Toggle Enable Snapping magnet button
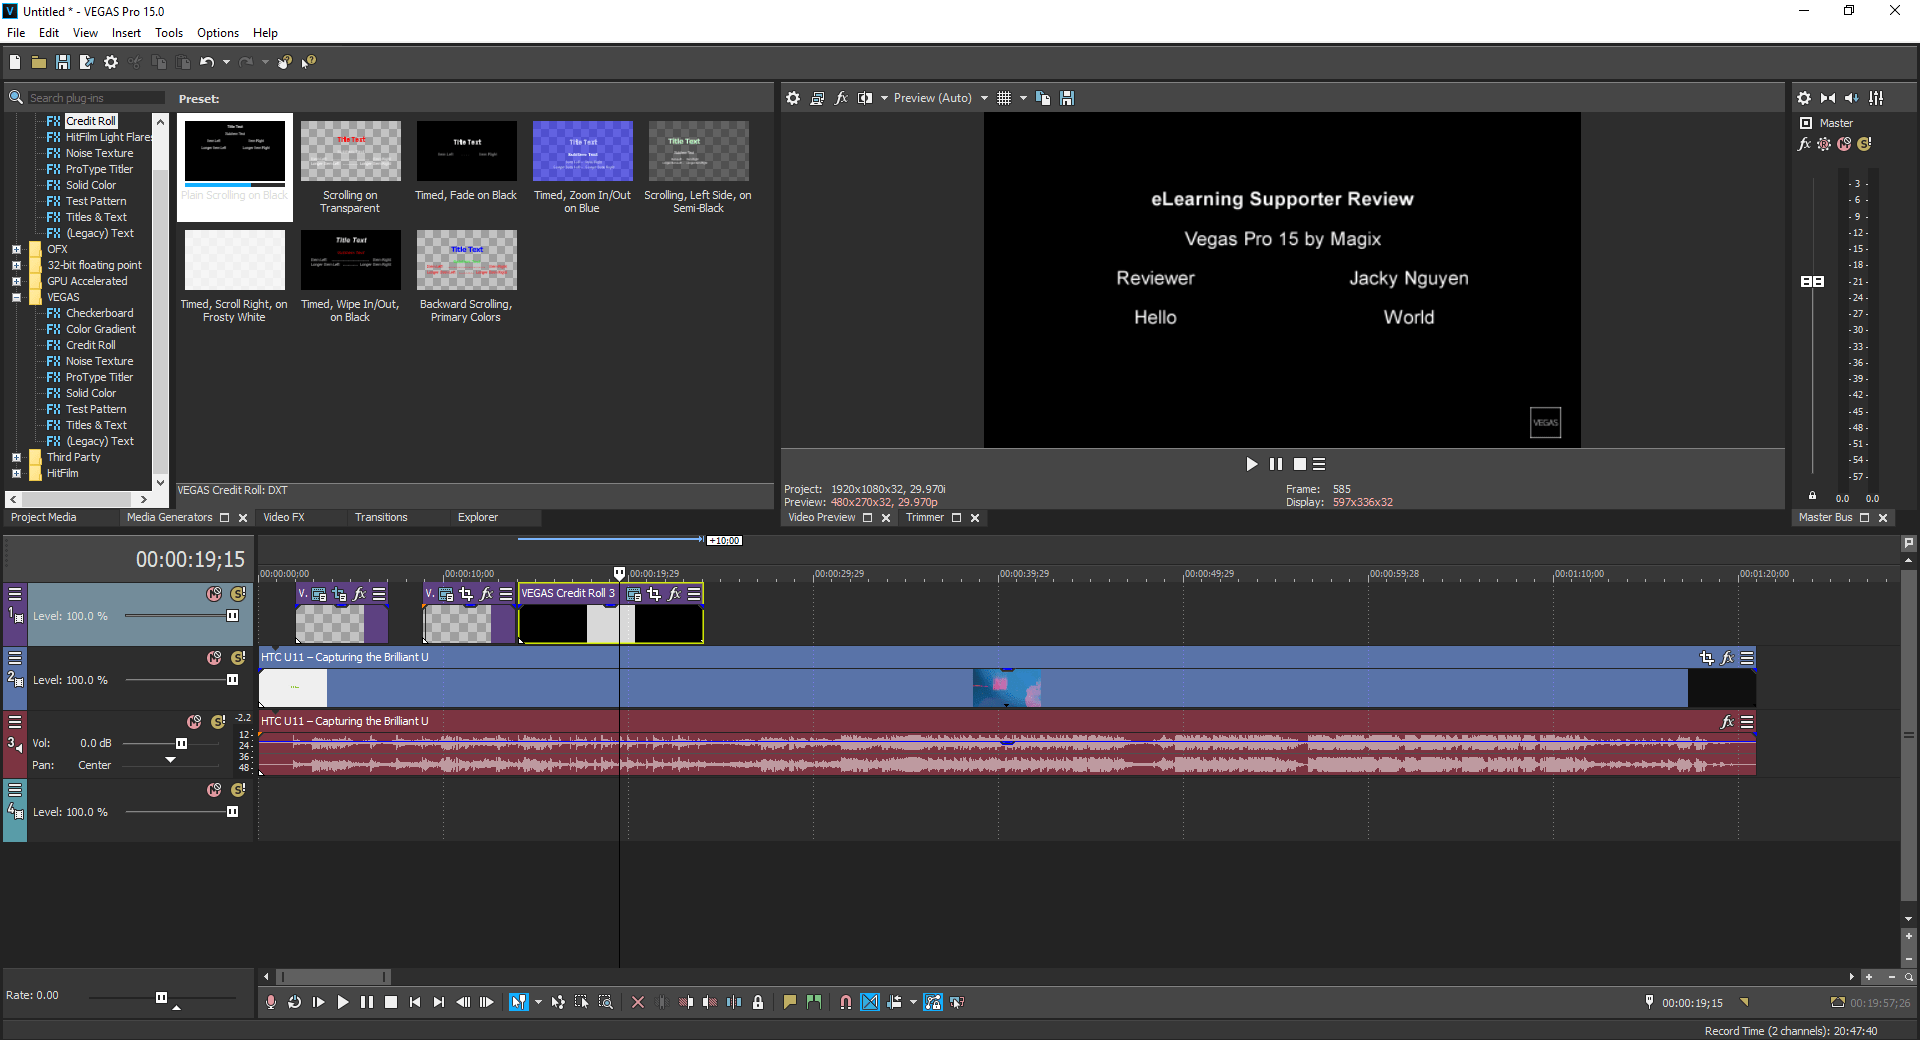The height and width of the screenshot is (1040, 1920). click(846, 1002)
